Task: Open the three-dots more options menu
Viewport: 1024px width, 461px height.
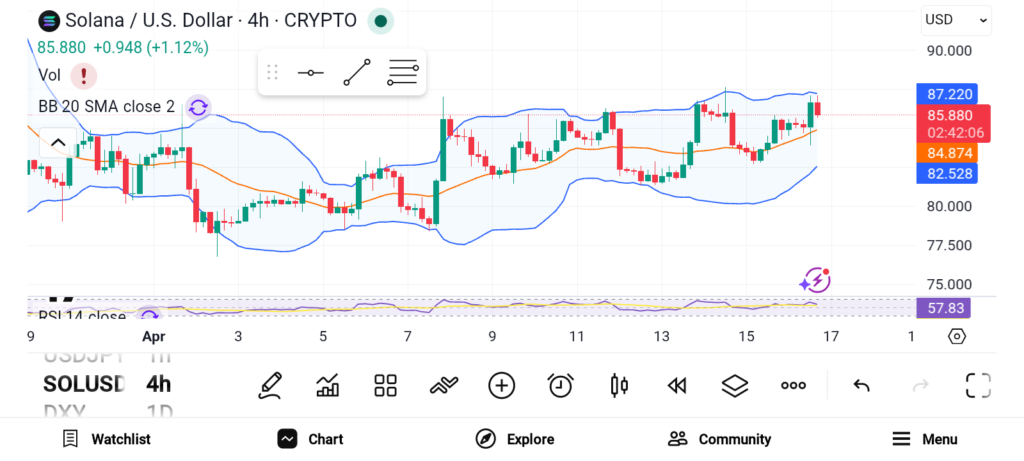Action: [793, 385]
